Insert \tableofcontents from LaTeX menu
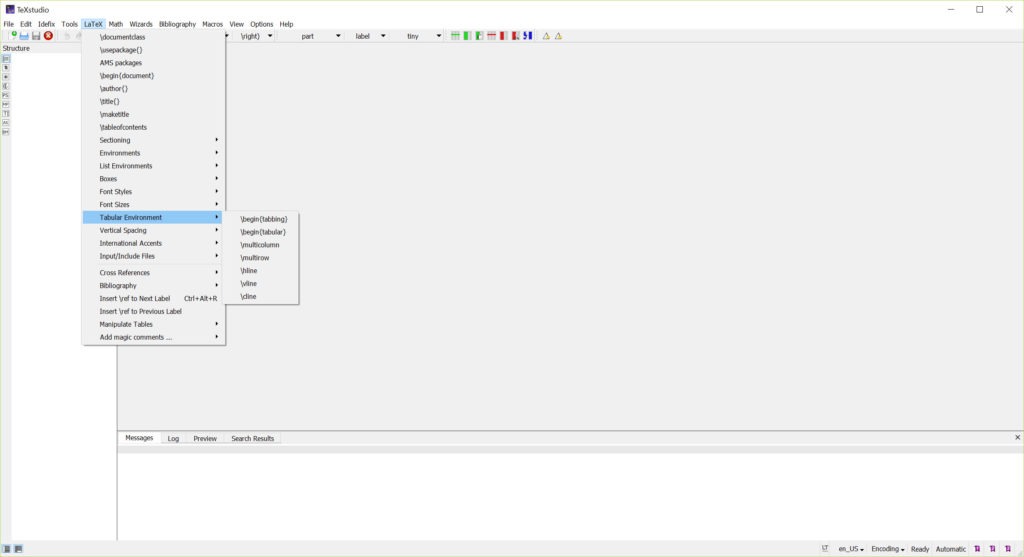1024x557 pixels. click(153, 127)
